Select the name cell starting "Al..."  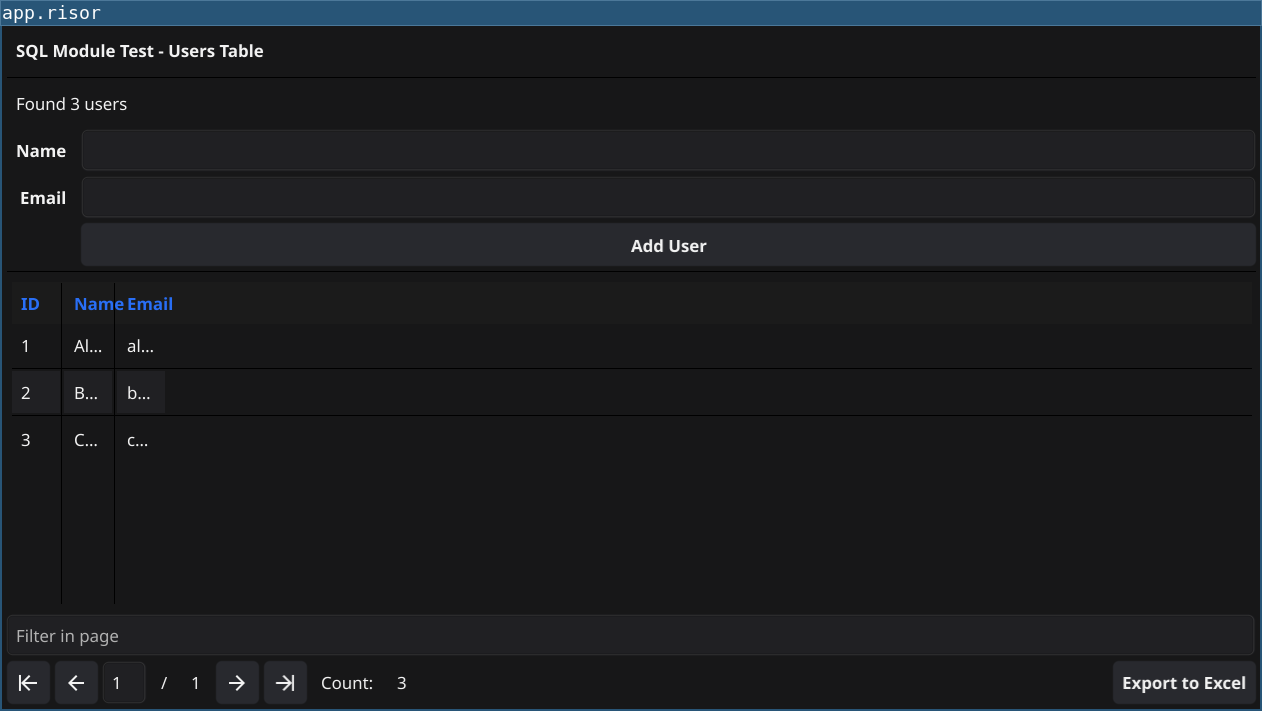[88, 346]
